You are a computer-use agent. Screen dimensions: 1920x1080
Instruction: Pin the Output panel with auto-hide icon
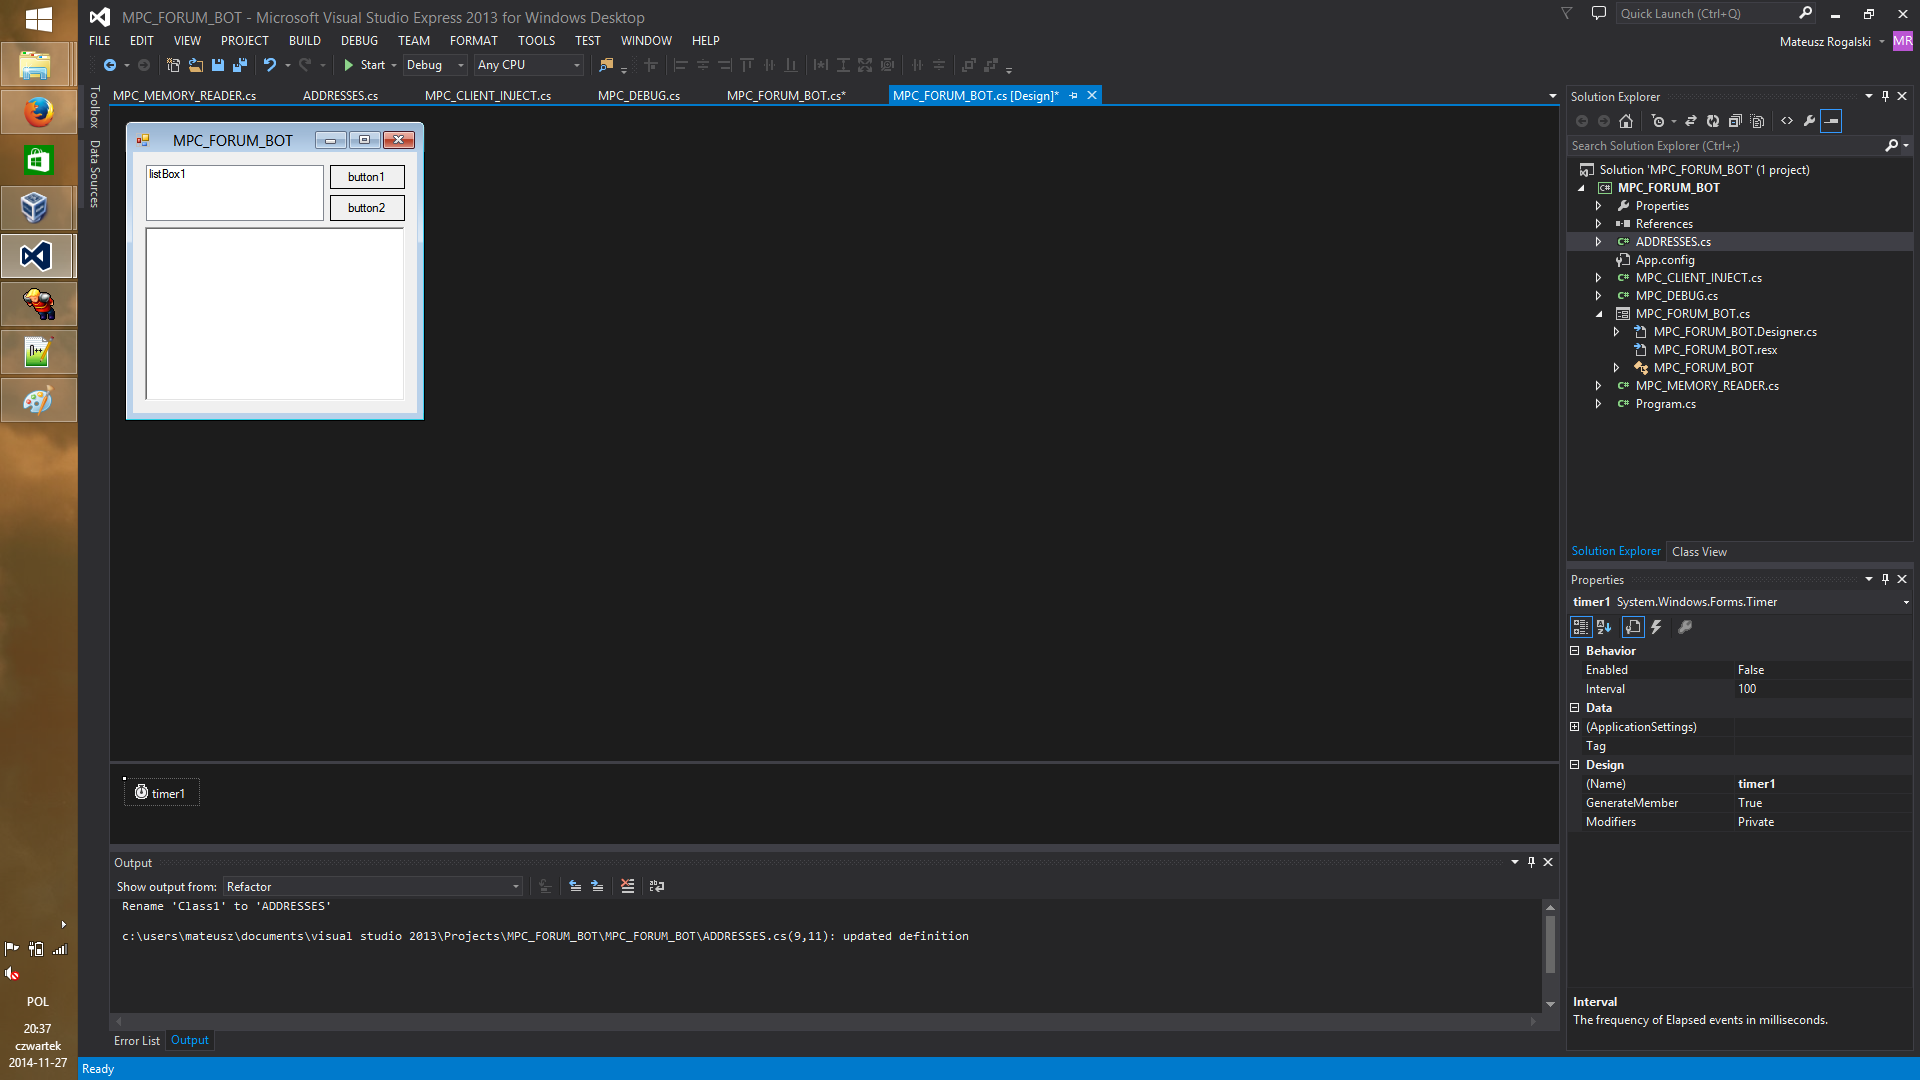[1531, 862]
